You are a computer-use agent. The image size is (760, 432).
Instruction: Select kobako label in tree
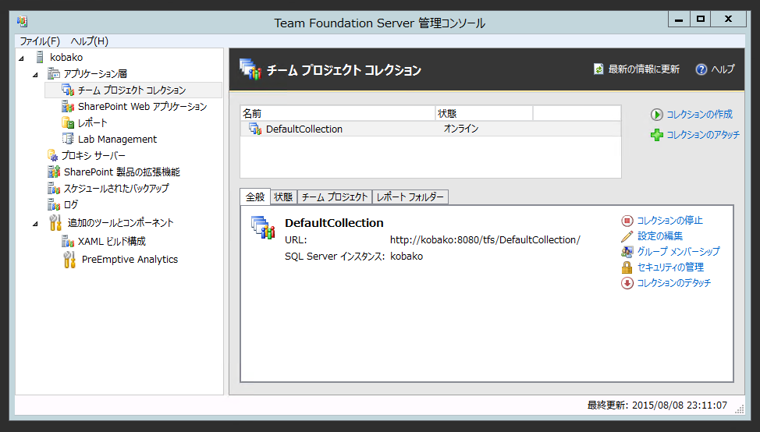coord(66,57)
